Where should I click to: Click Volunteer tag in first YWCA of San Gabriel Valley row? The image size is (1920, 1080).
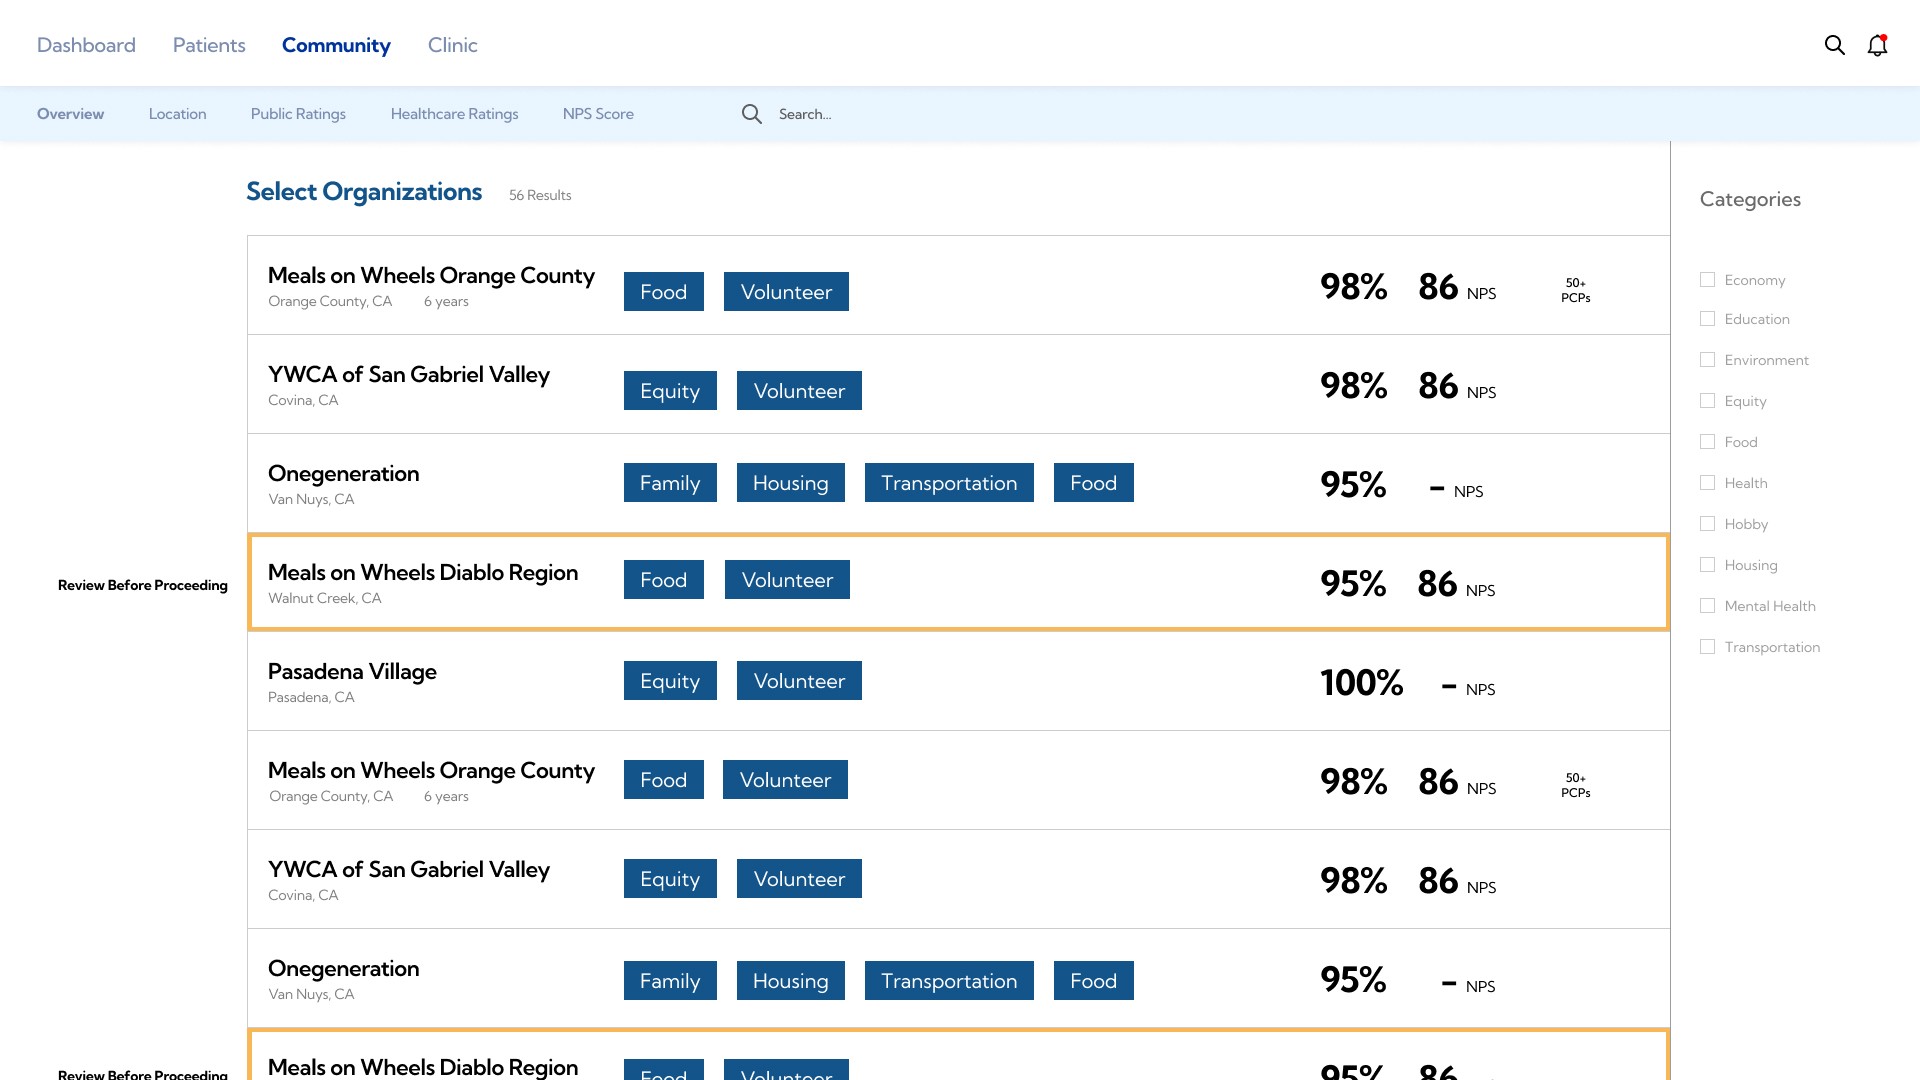[x=799, y=391]
